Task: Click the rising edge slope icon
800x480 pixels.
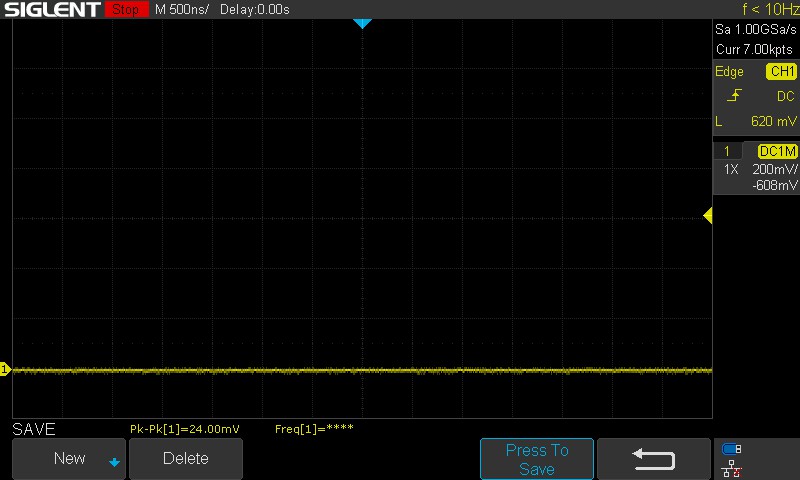Action: [x=734, y=95]
